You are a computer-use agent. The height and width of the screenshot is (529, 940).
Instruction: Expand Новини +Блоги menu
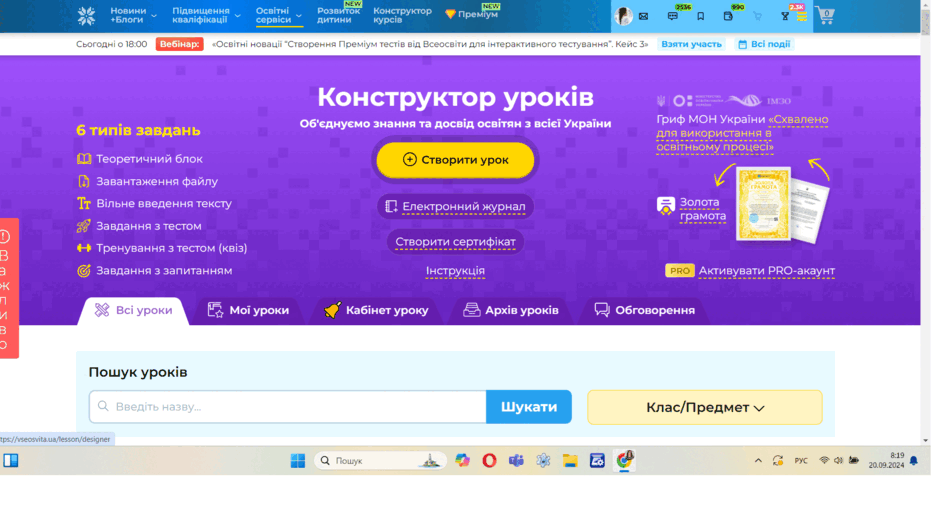[133, 16]
